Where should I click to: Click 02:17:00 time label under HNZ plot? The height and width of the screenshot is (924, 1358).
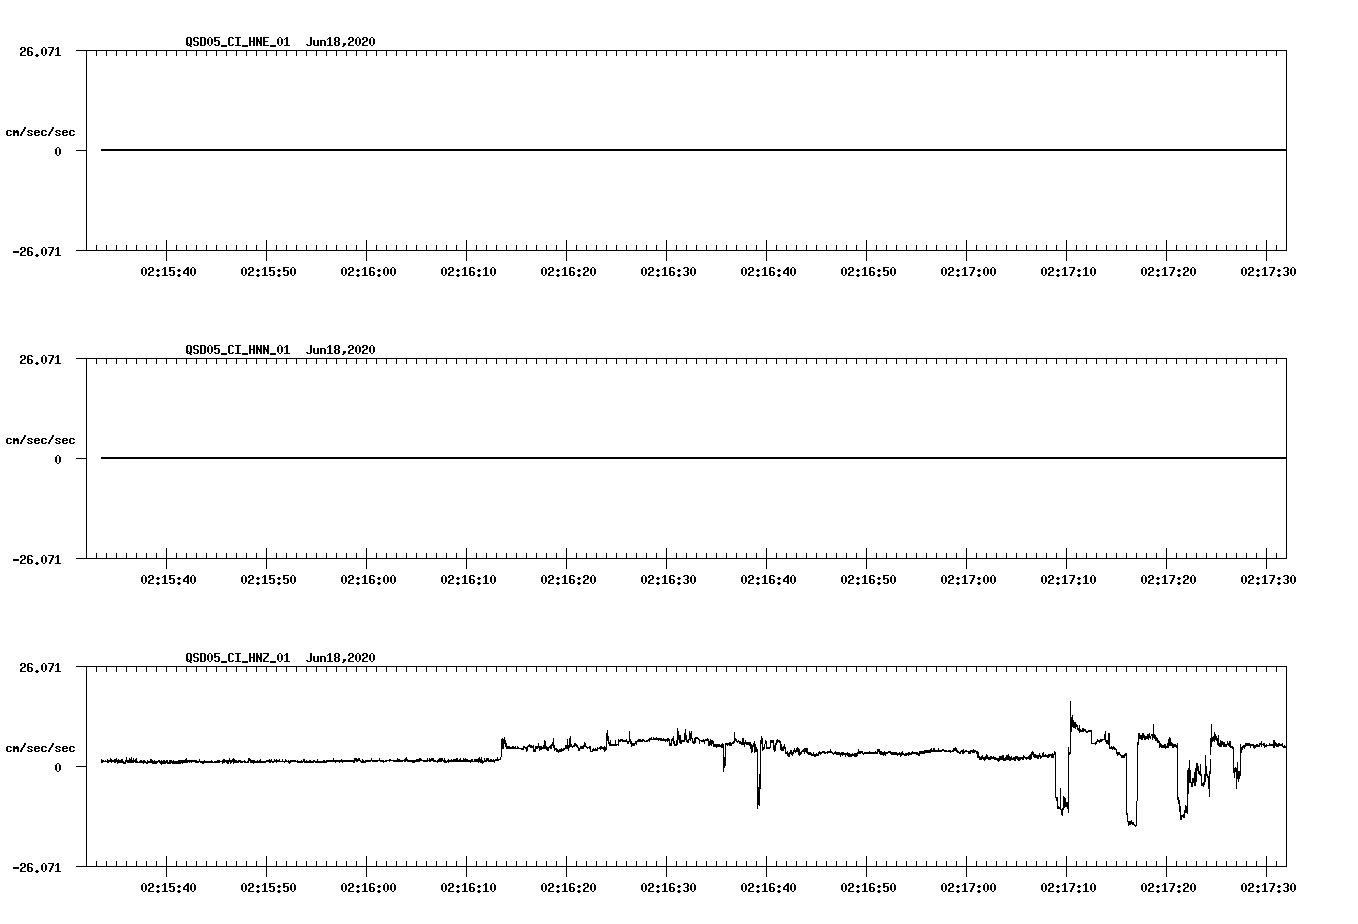968,888
